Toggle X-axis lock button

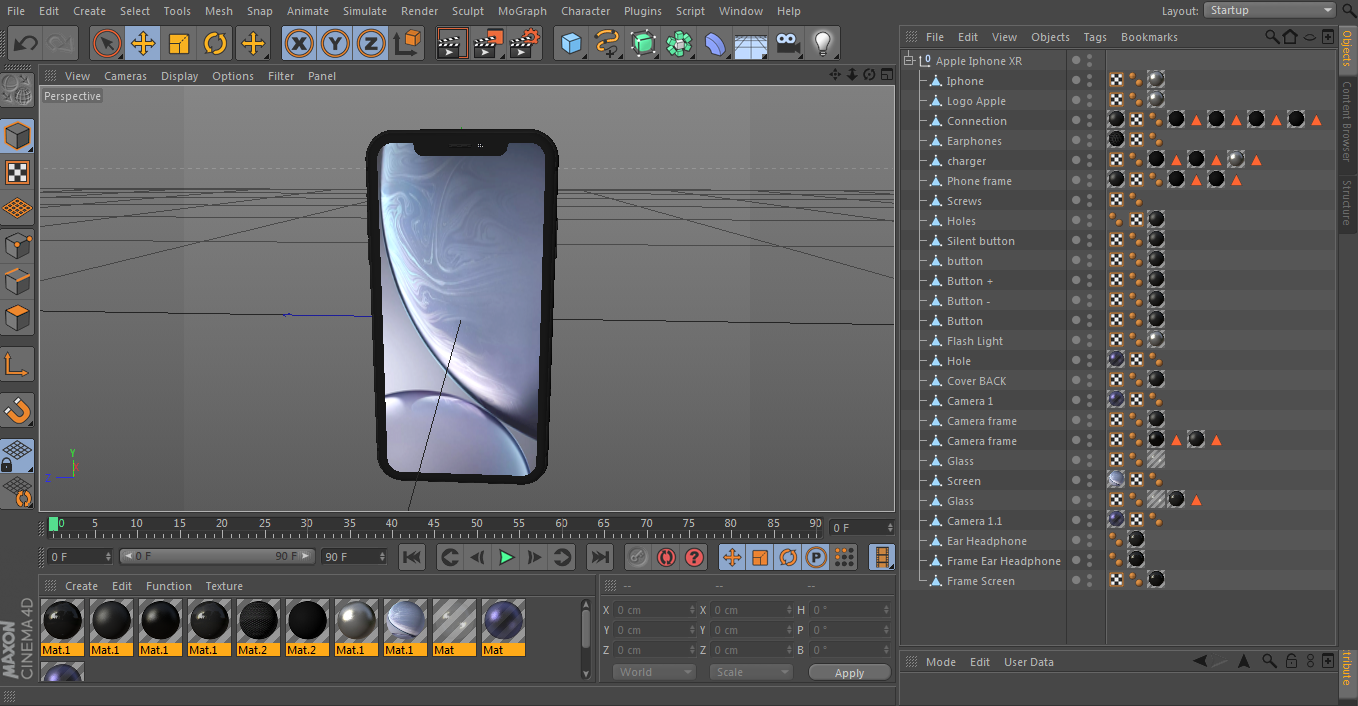(x=299, y=44)
